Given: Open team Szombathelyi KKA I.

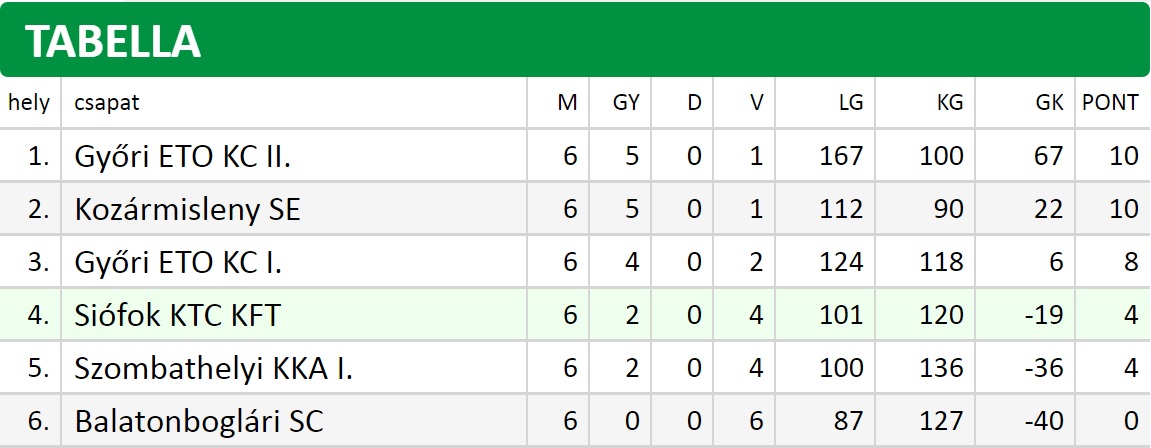Looking at the screenshot, I should pos(213,369).
